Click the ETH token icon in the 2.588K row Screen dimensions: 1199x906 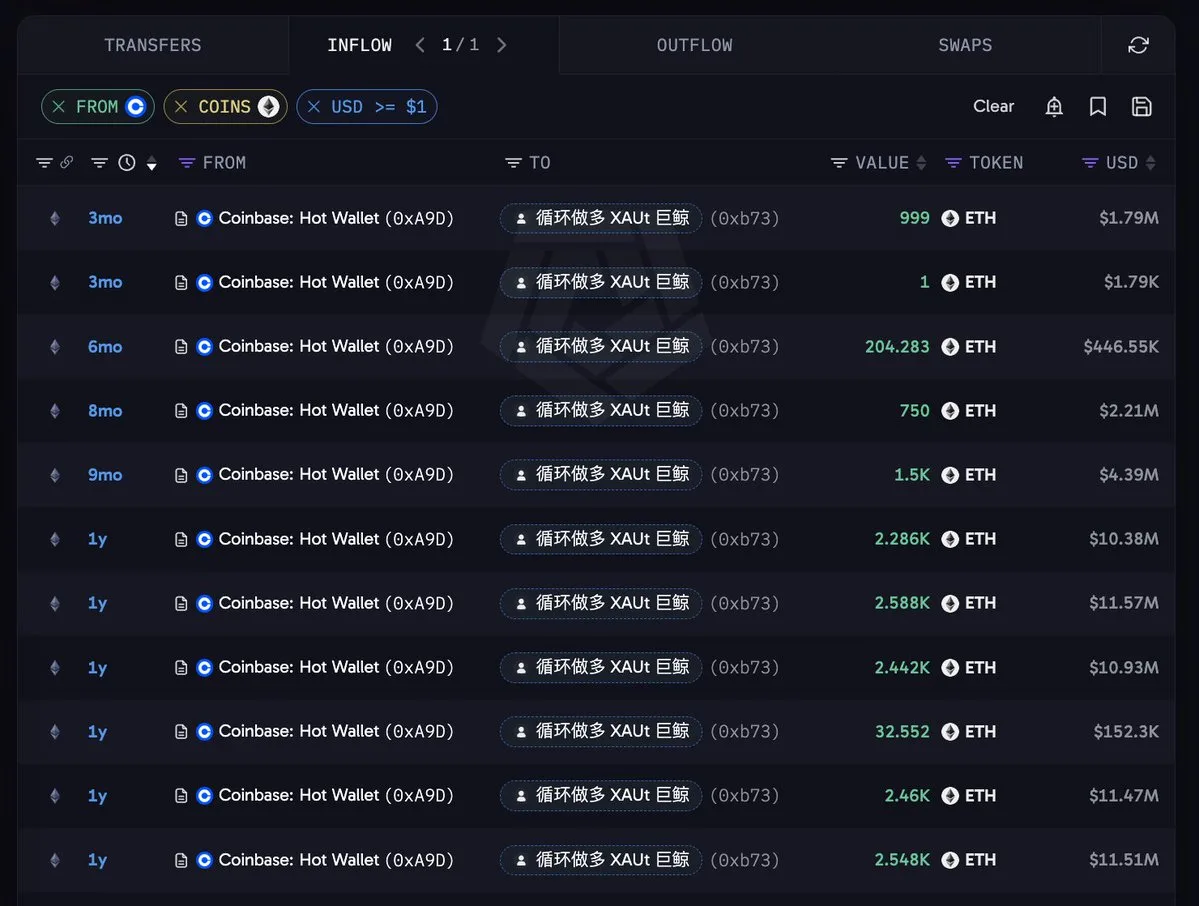coord(950,603)
